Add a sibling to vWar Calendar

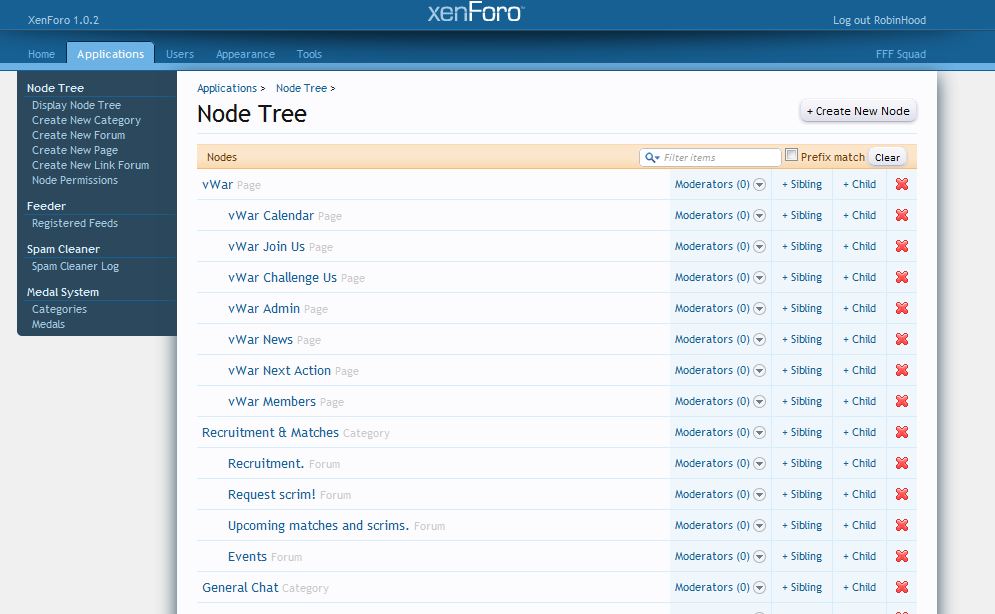coord(802,215)
